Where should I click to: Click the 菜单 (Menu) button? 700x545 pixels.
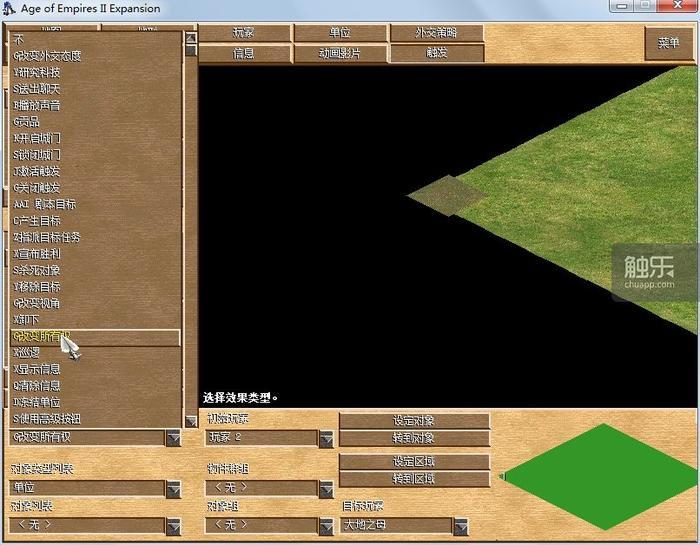pyautogui.click(x=668, y=43)
